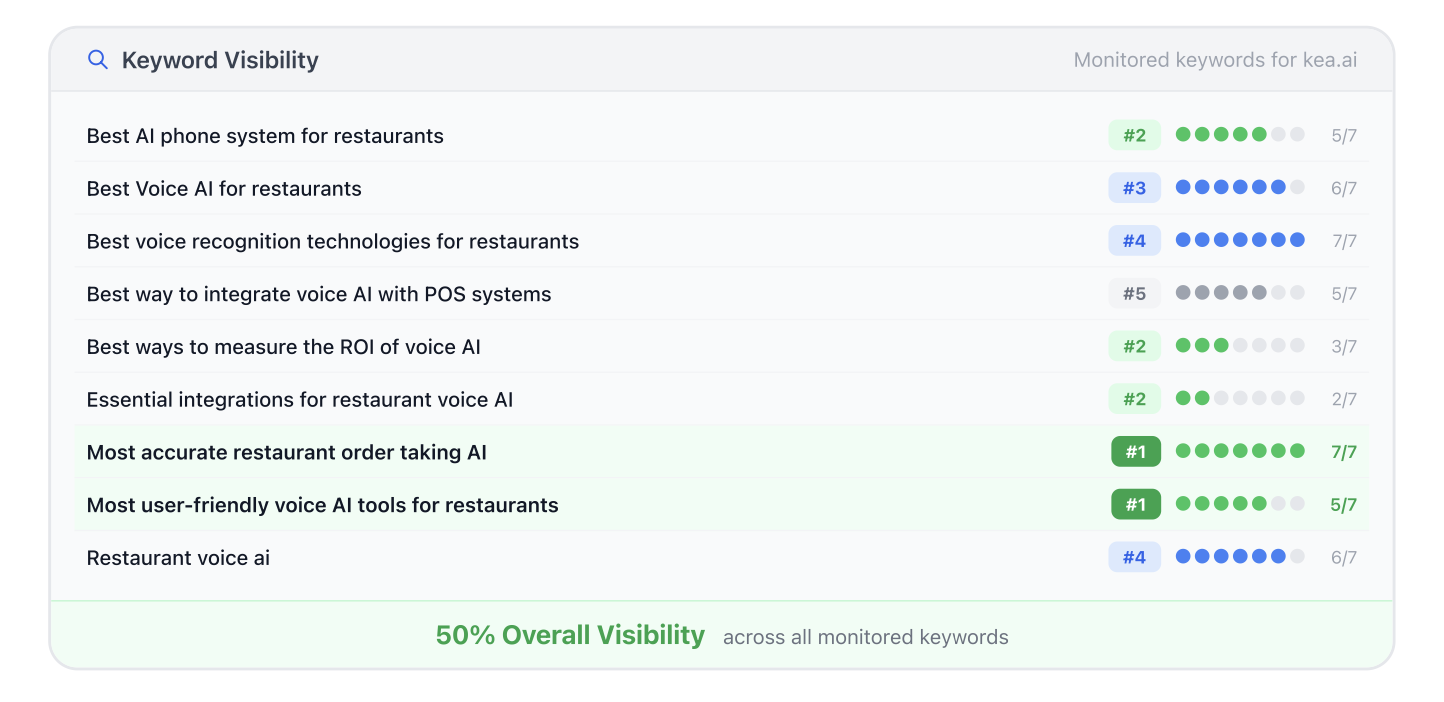
Task: Select 'Essential integrations for restaurant voice AI' keyword
Action: click(300, 400)
